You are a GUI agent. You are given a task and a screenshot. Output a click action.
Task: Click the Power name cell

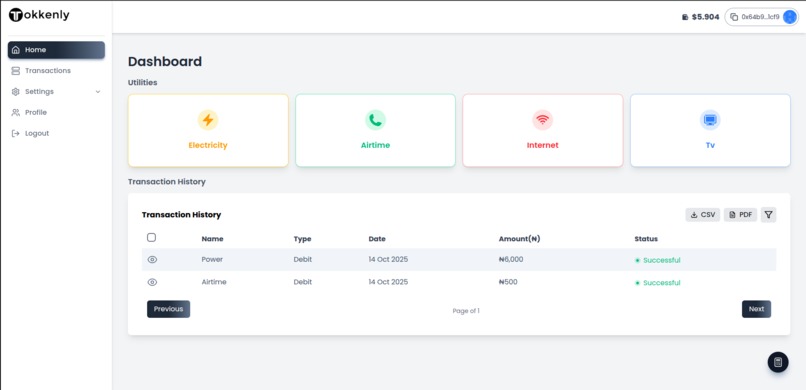[x=212, y=259]
